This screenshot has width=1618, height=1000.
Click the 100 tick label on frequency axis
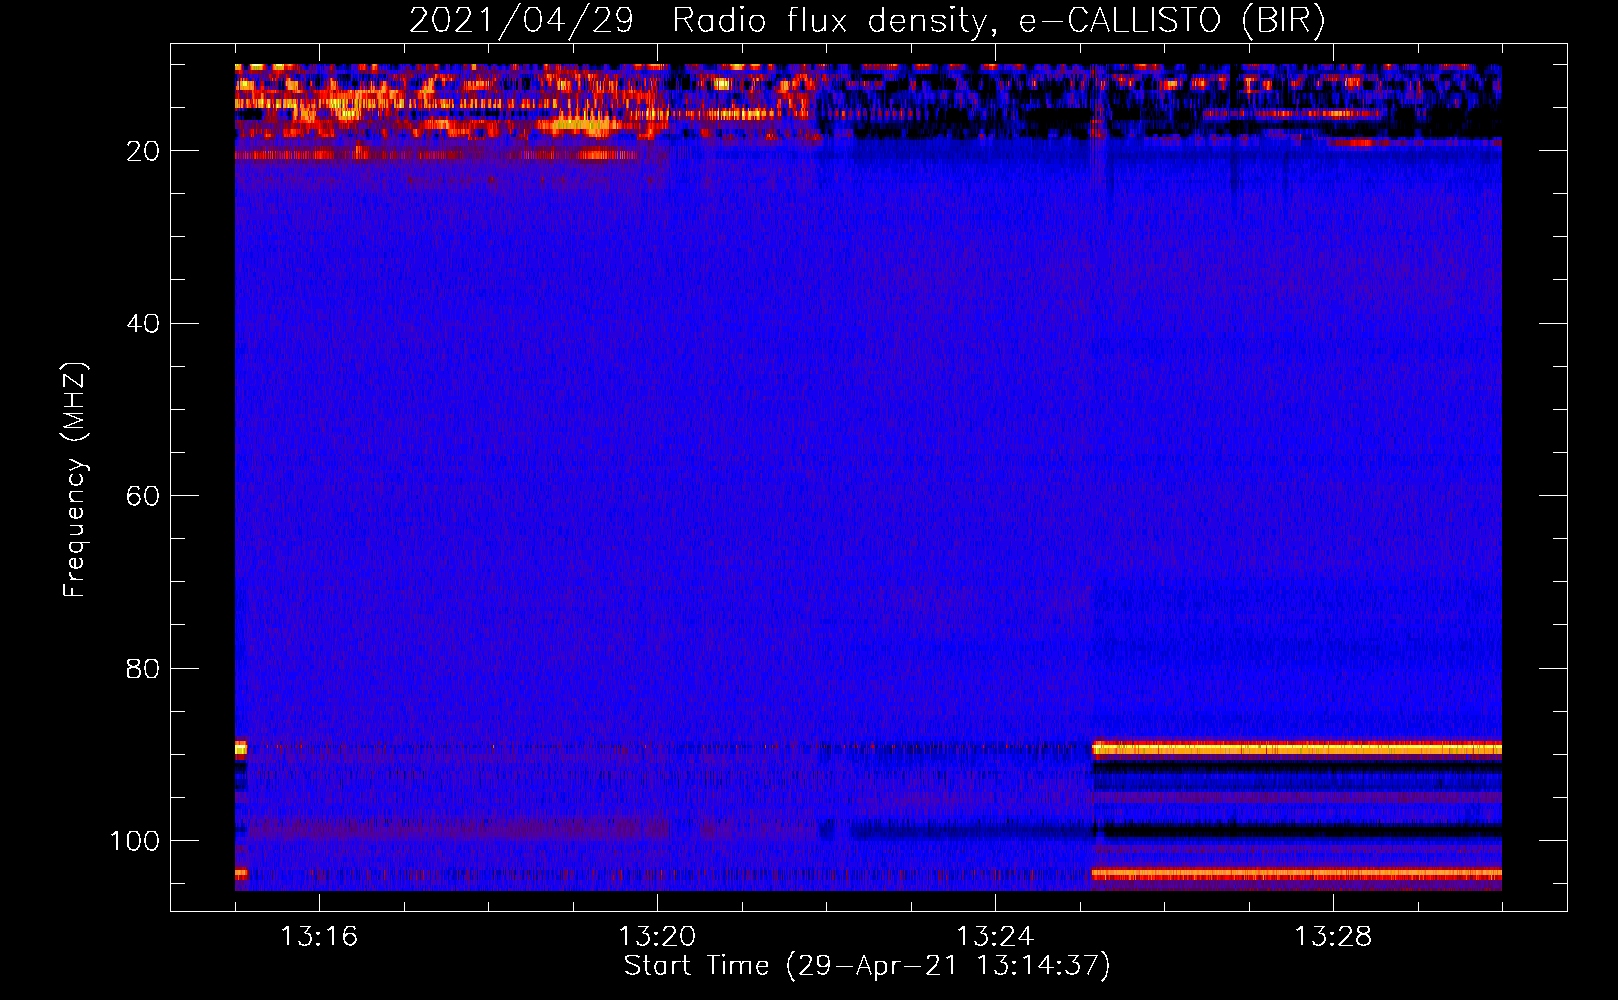[x=135, y=841]
